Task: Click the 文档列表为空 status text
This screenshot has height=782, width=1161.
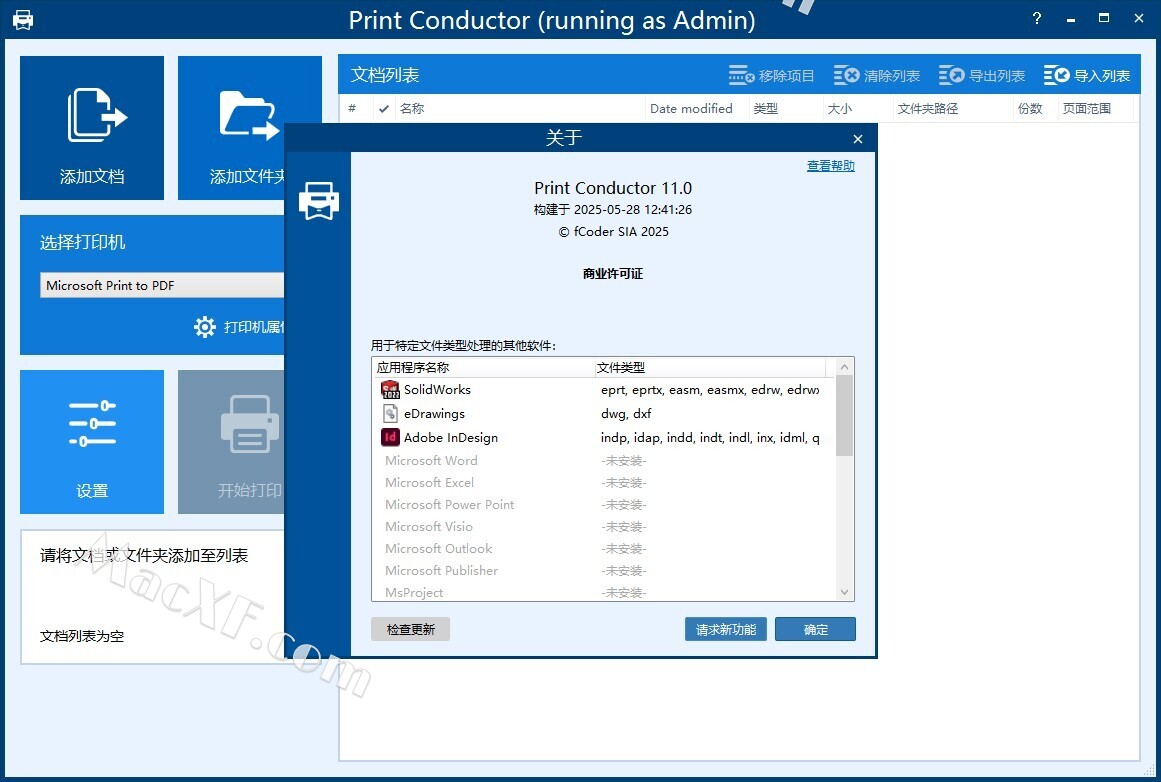Action: pos(81,636)
